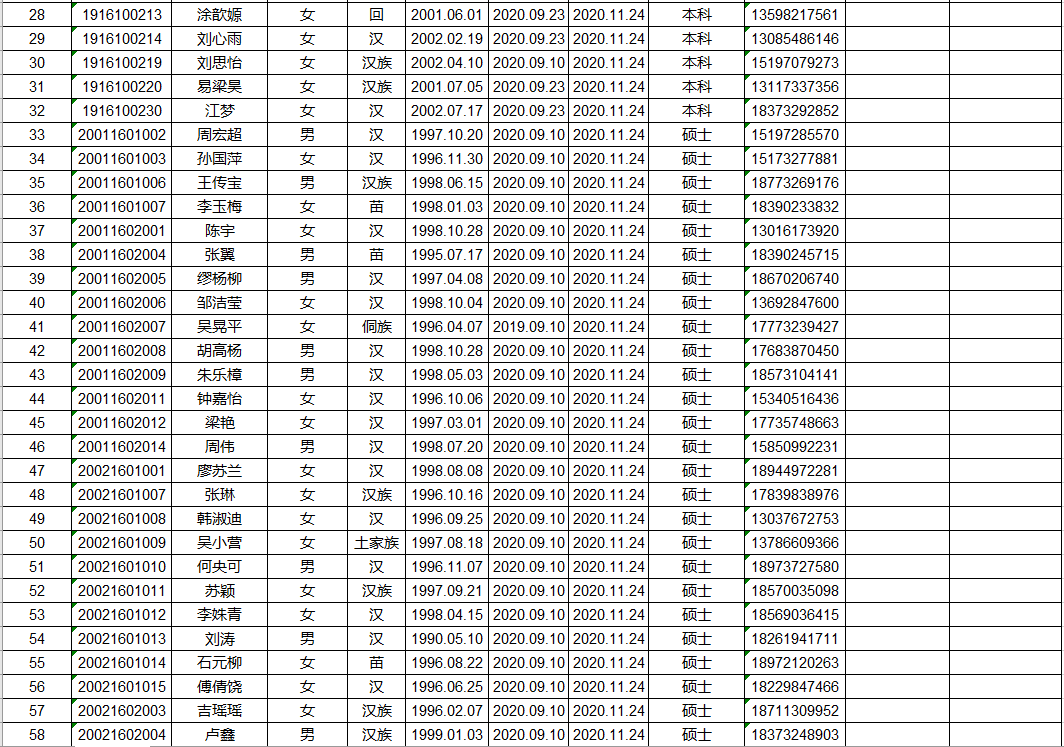This screenshot has height=747, width=1064.
Task: Select the name cell 孙国萍
Action: [x=219, y=159]
